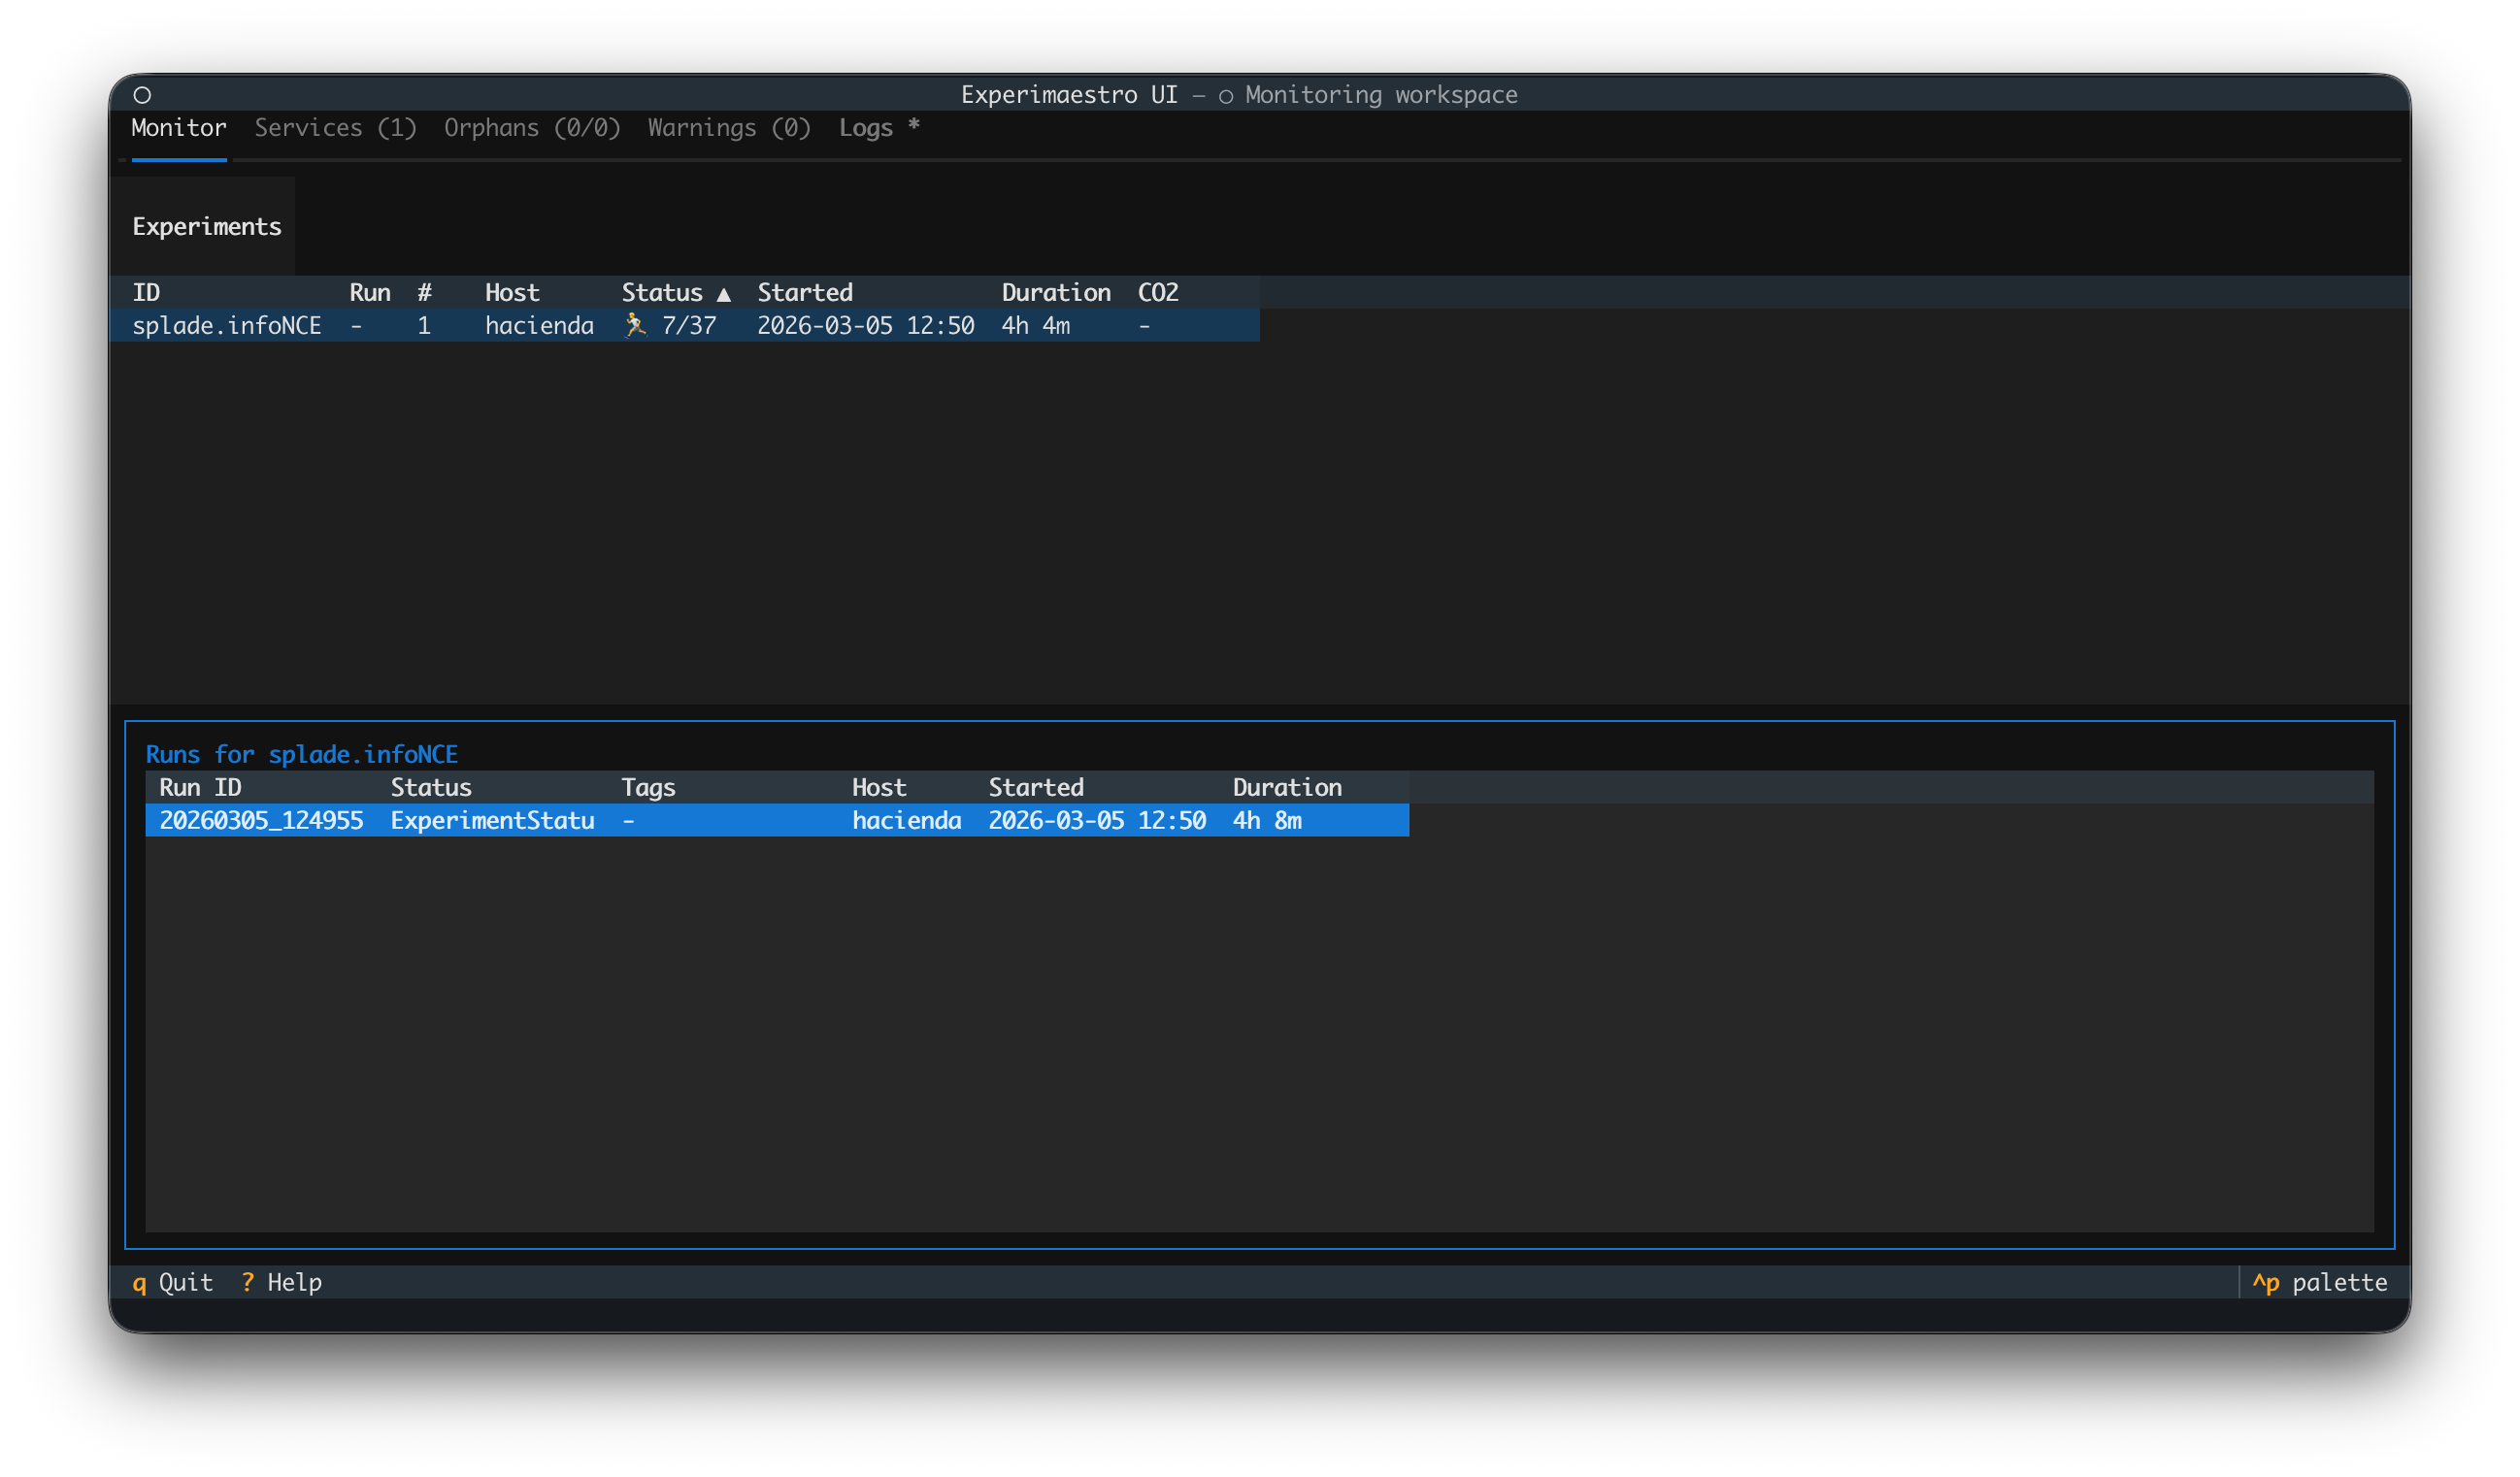This screenshot has width=2520, height=1477.
Task: Open the Services (1) tab
Action: [x=335, y=128]
